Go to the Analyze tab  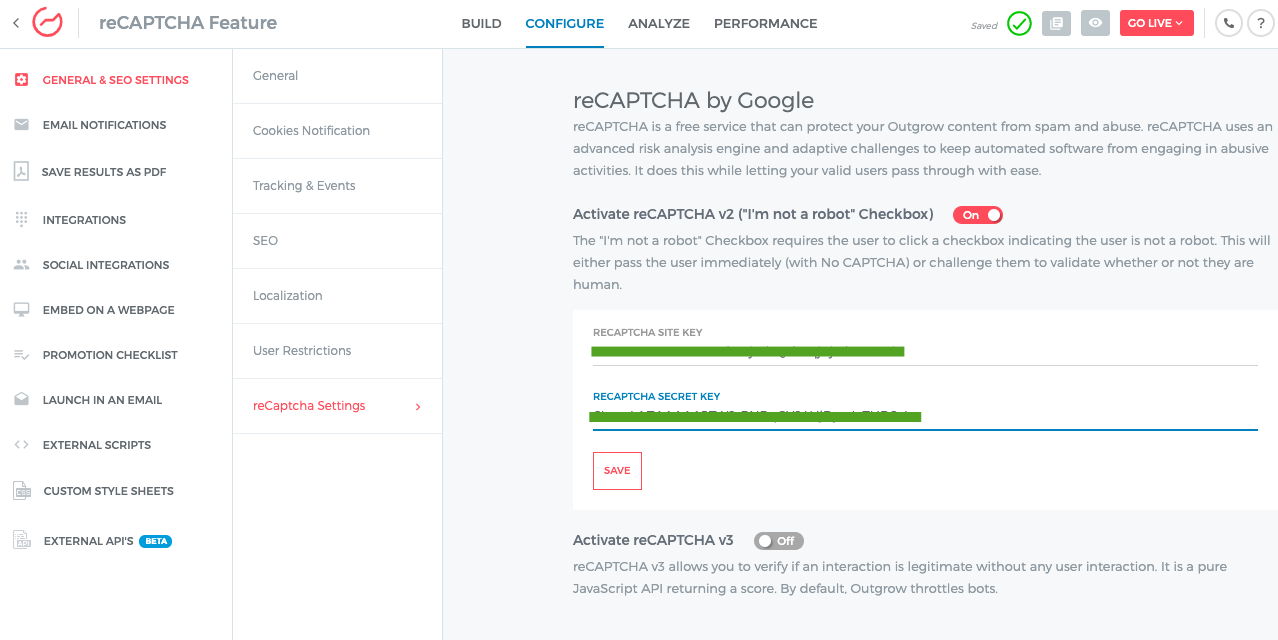659,23
